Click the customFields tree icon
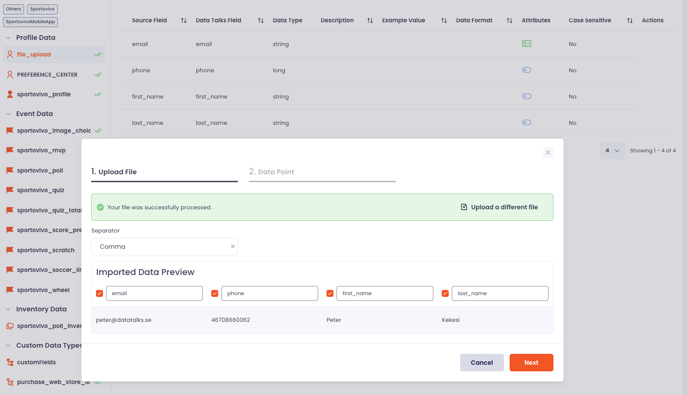This screenshot has height=395, width=688. click(10, 363)
